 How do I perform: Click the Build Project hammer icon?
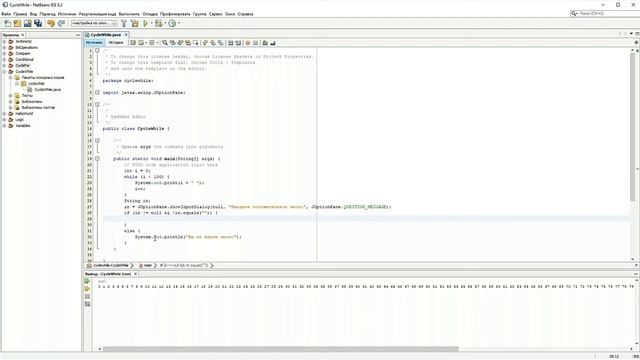click(124, 23)
